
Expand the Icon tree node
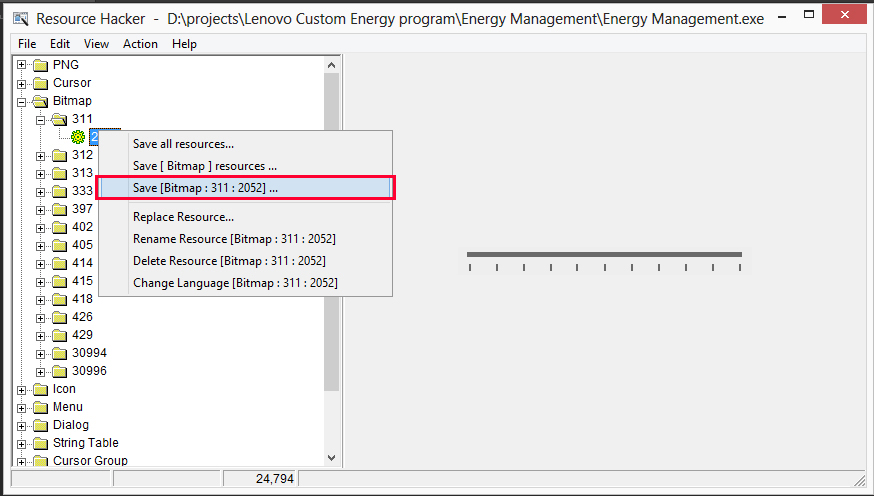pos(21,390)
